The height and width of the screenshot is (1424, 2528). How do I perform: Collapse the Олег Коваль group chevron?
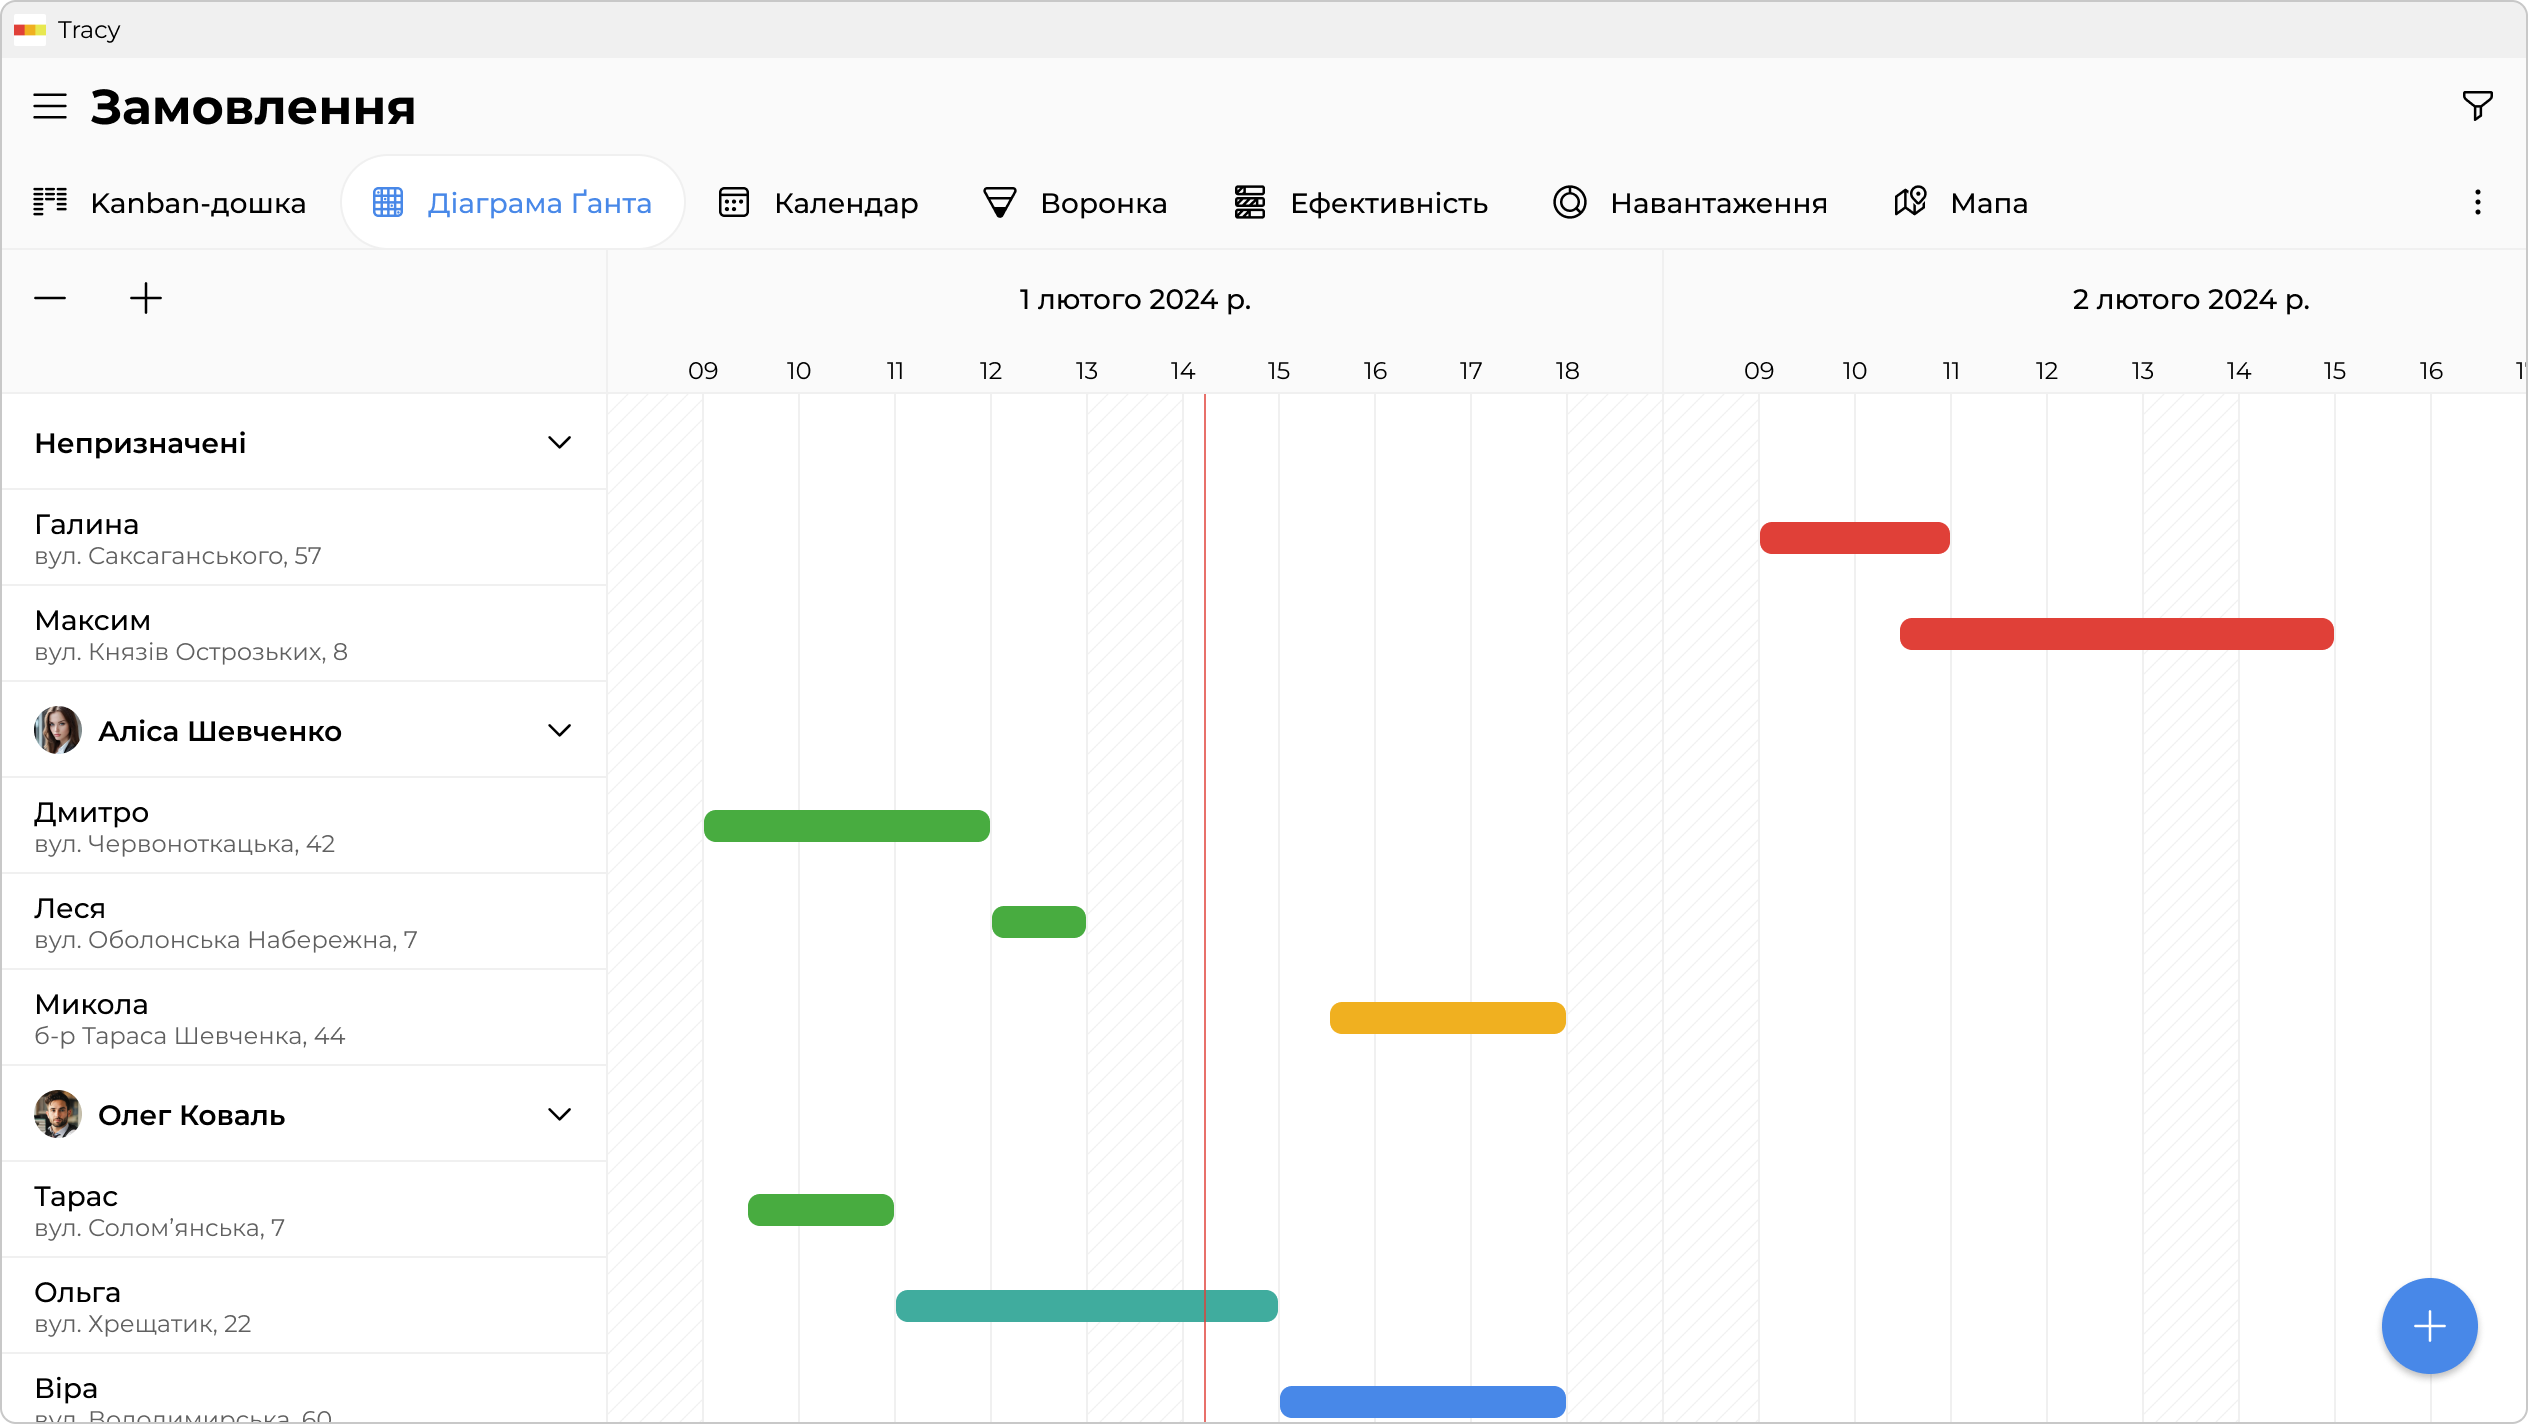point(559,1114)
